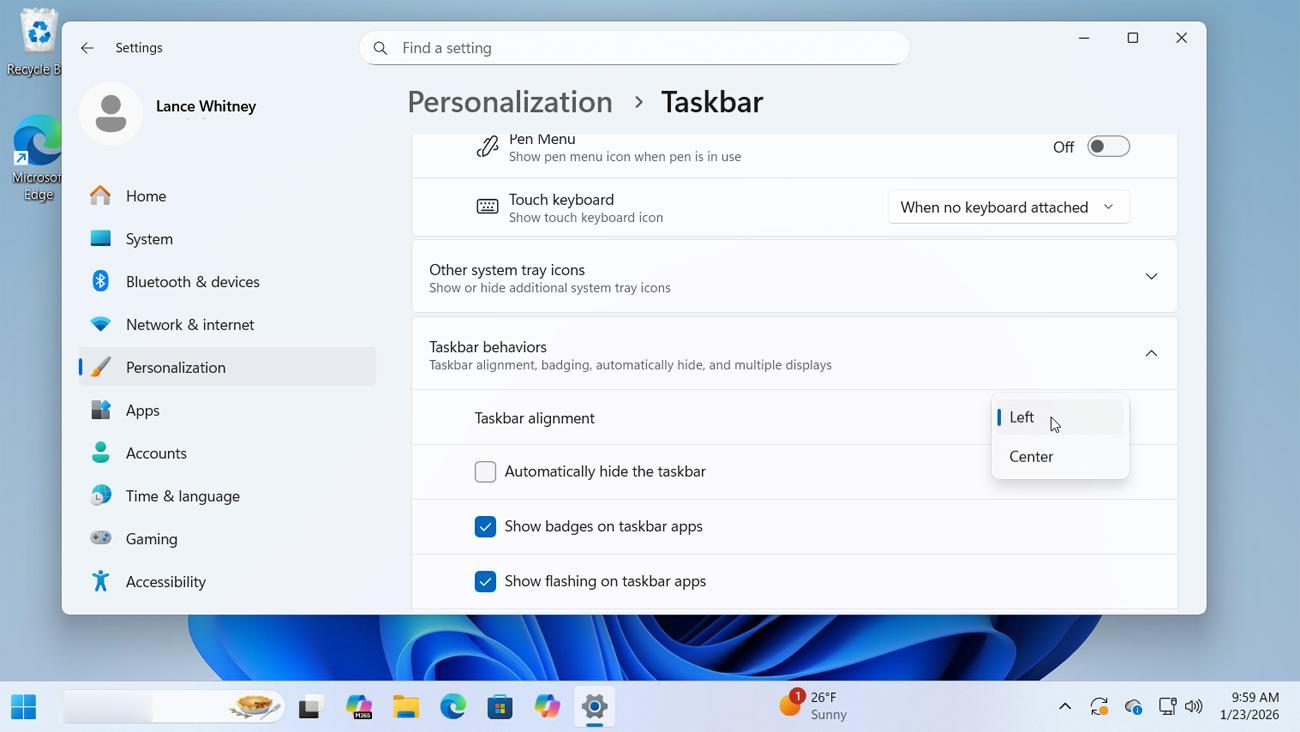Open the weather widget showing 26°F Sunny
Screen dimensions: 1300x732
(815, 706)
